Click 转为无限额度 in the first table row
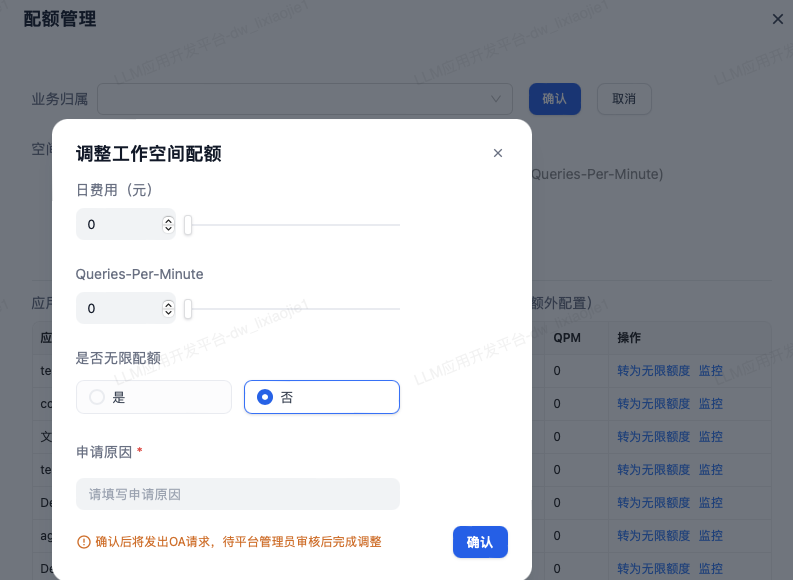 [x=653, y=371]
